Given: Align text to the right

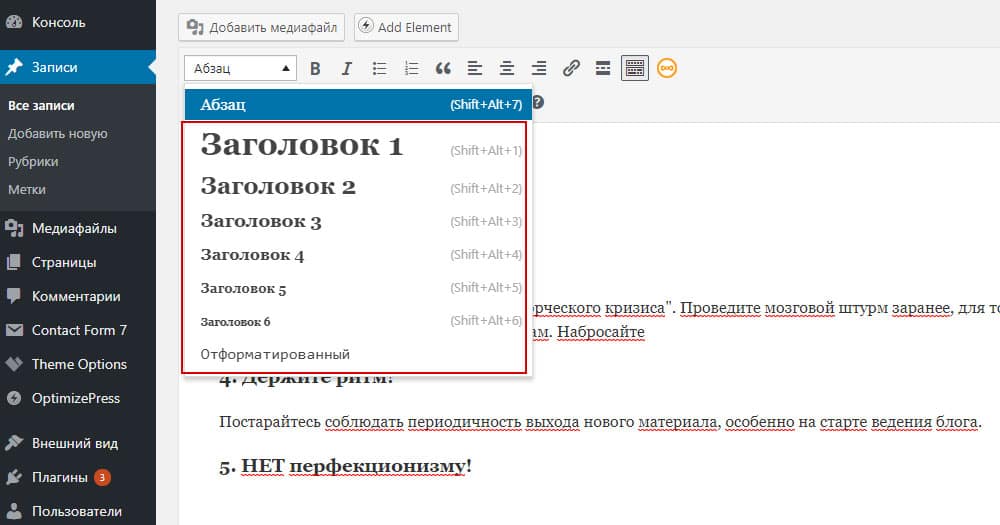Looking at the screenshot, I should pyautogui.click(x=539, y=69).
